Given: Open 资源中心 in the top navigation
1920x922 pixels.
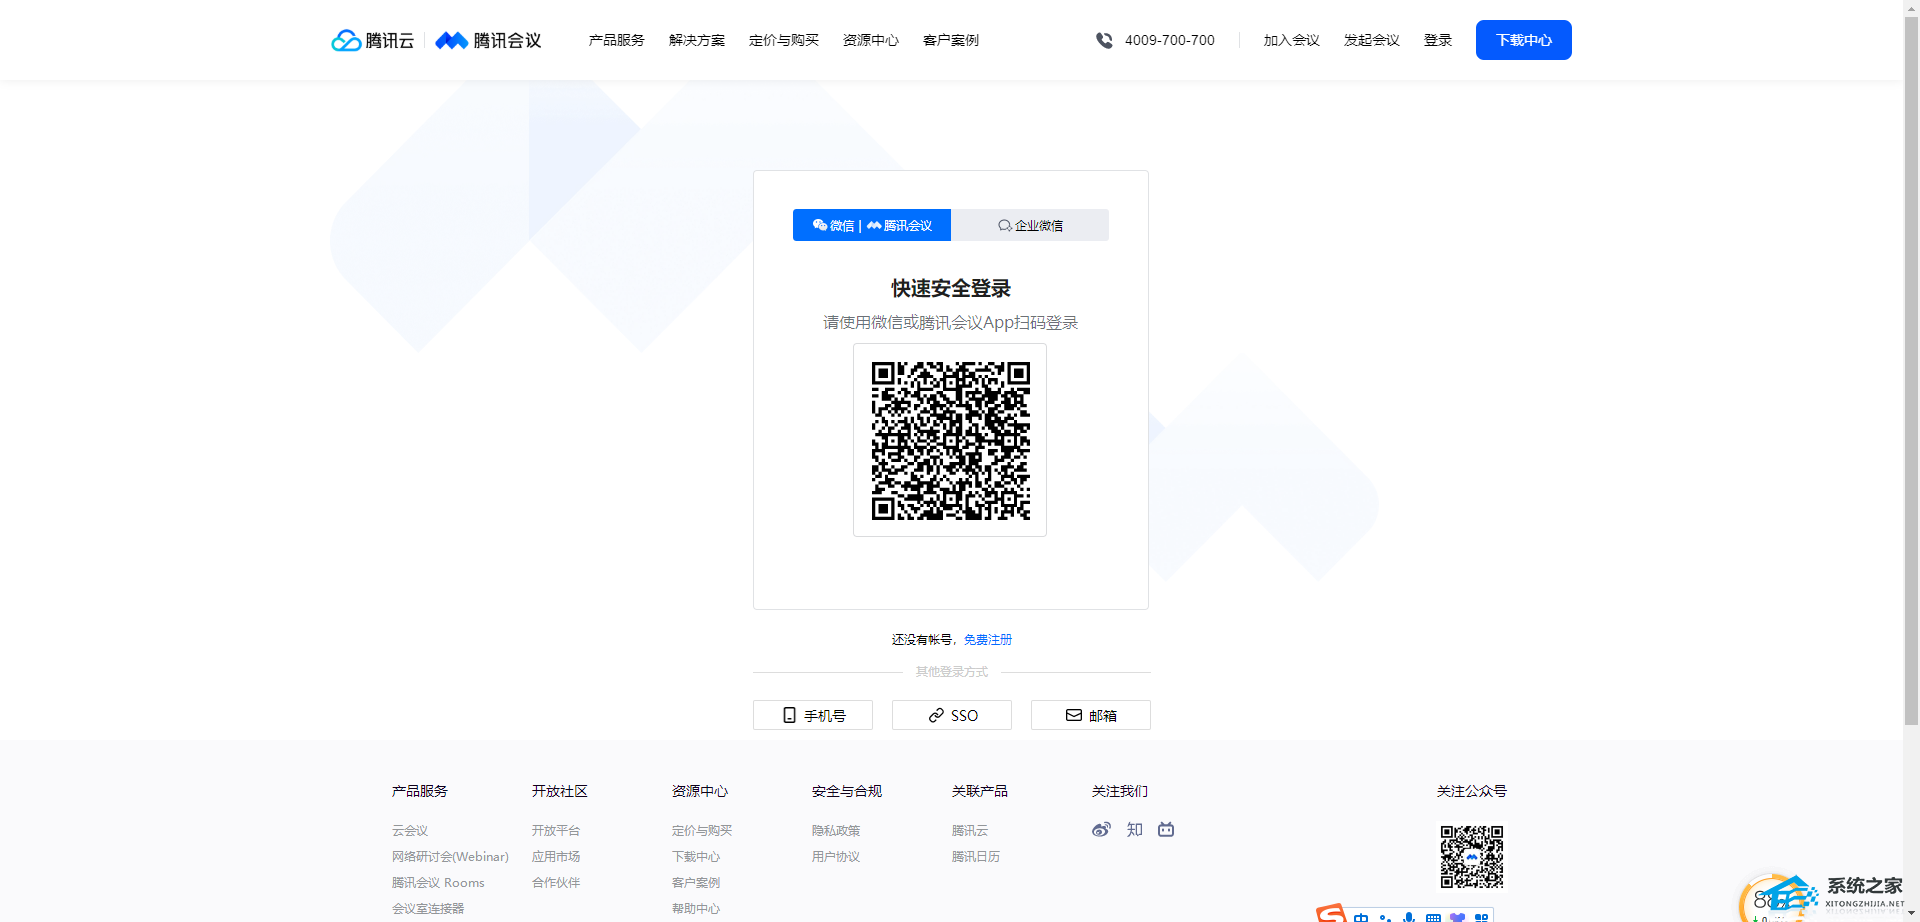Looking at the screenshot, I should [x=871, y=40].
